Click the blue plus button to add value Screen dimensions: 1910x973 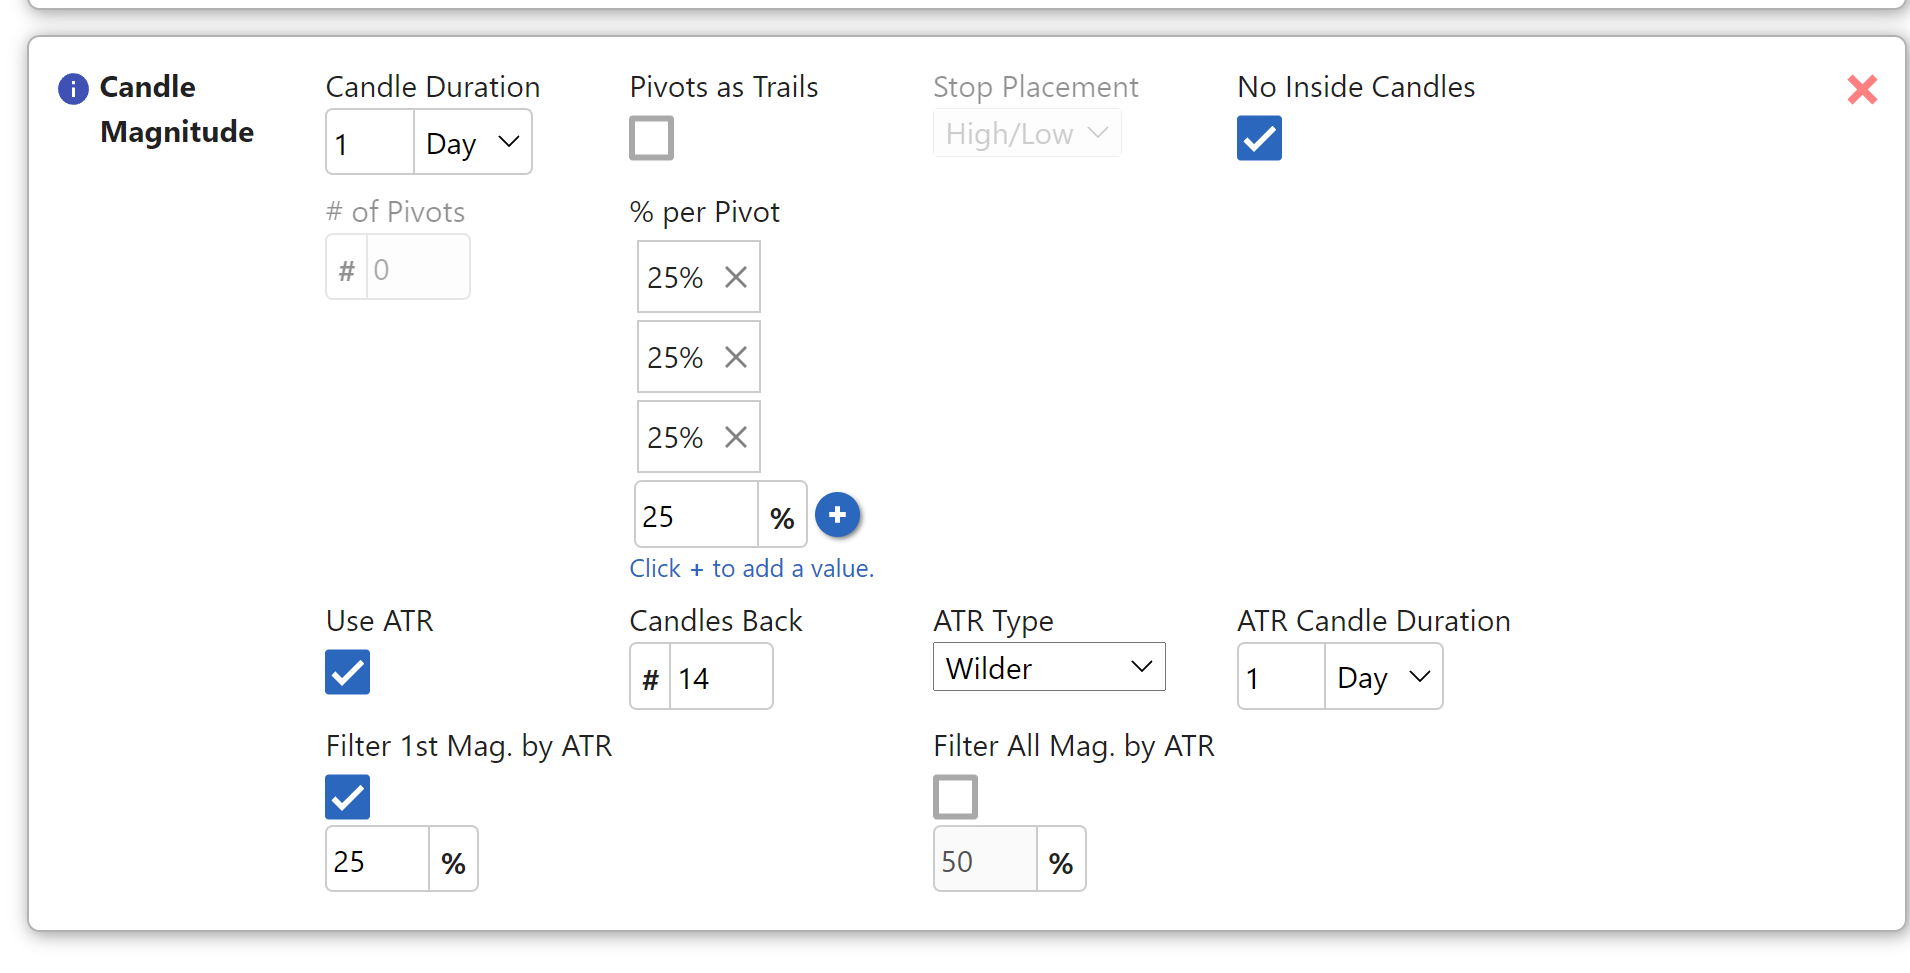[838, 515]
